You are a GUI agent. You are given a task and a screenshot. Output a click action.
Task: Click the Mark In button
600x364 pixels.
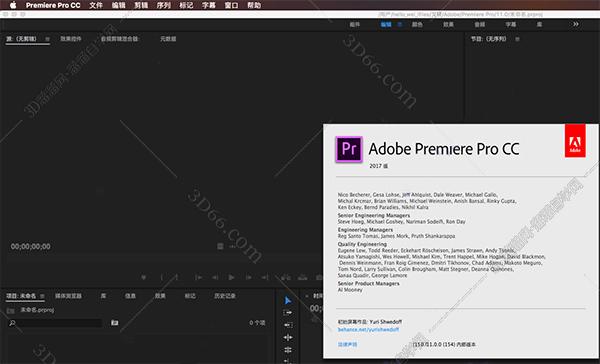pyautogui.click(x=161, y=277)
